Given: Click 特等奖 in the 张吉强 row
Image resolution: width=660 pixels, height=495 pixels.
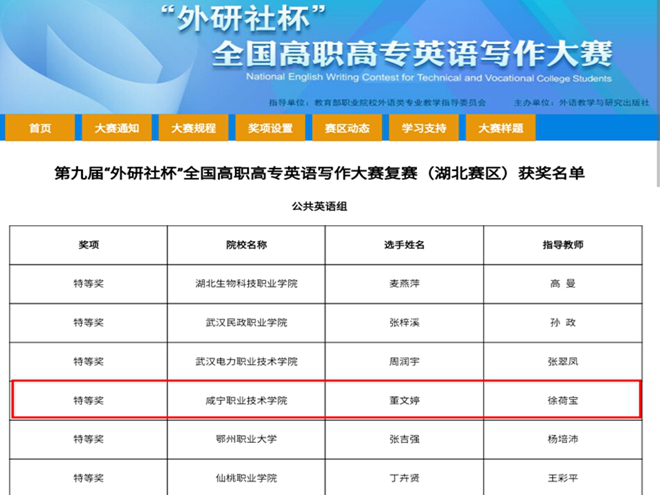Looking at the screenshot, I should (x=88, y=439).
